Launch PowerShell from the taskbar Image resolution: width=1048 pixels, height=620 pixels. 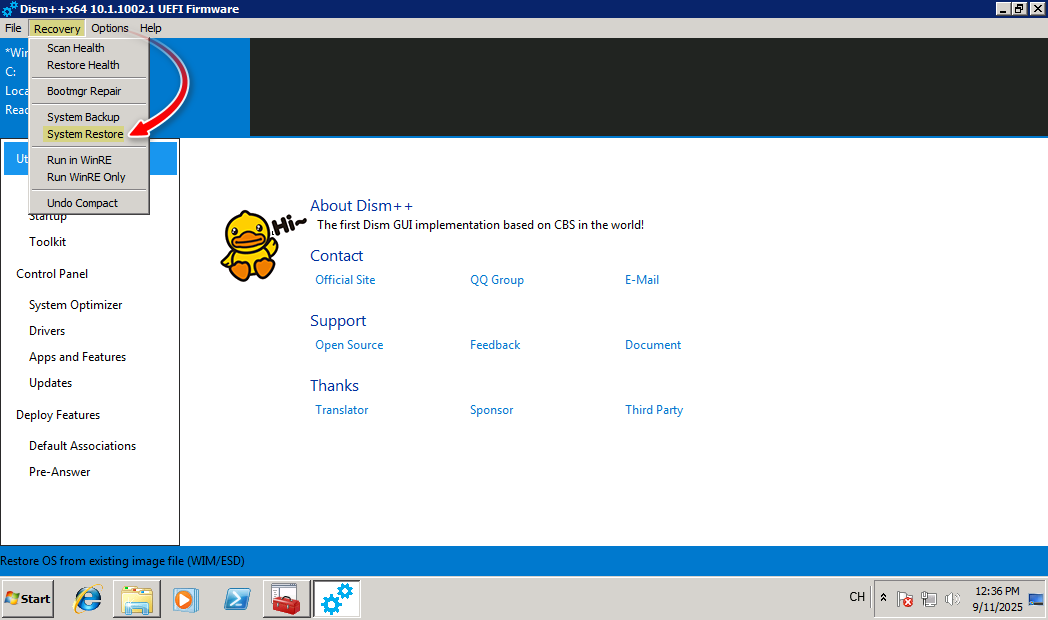(x=237, y=599)
